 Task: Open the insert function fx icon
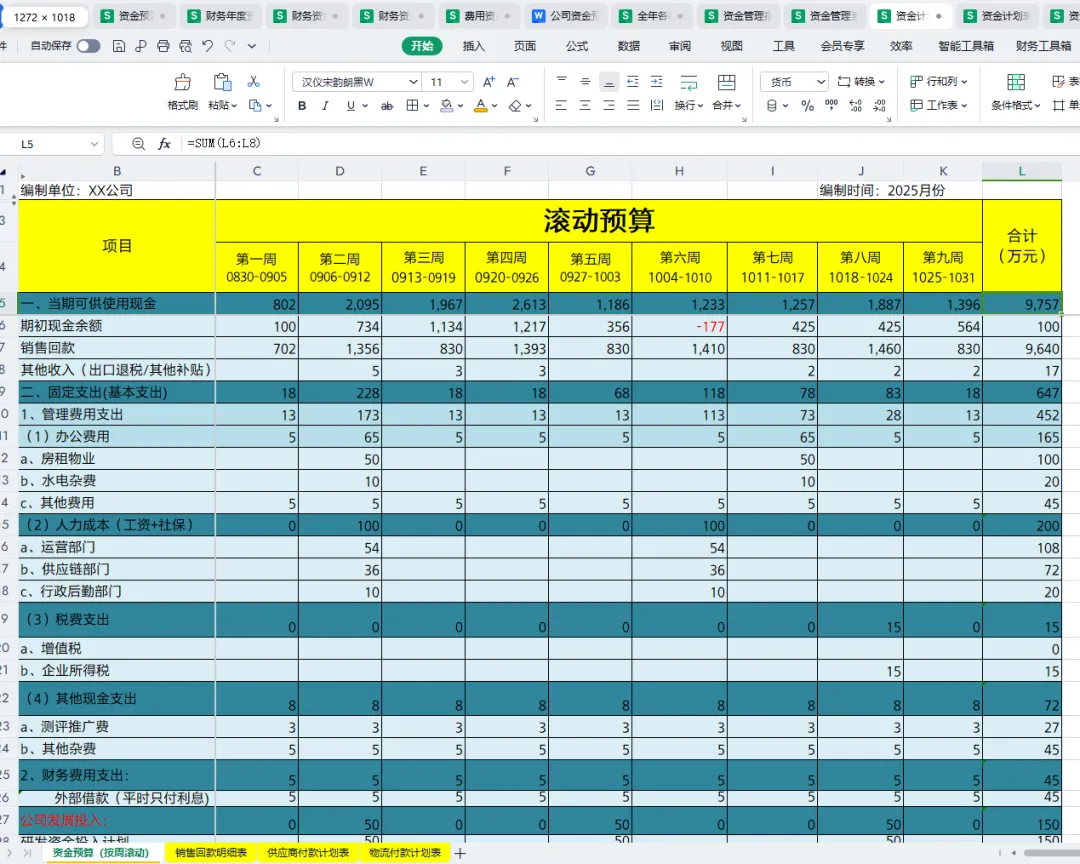(164, 143)
